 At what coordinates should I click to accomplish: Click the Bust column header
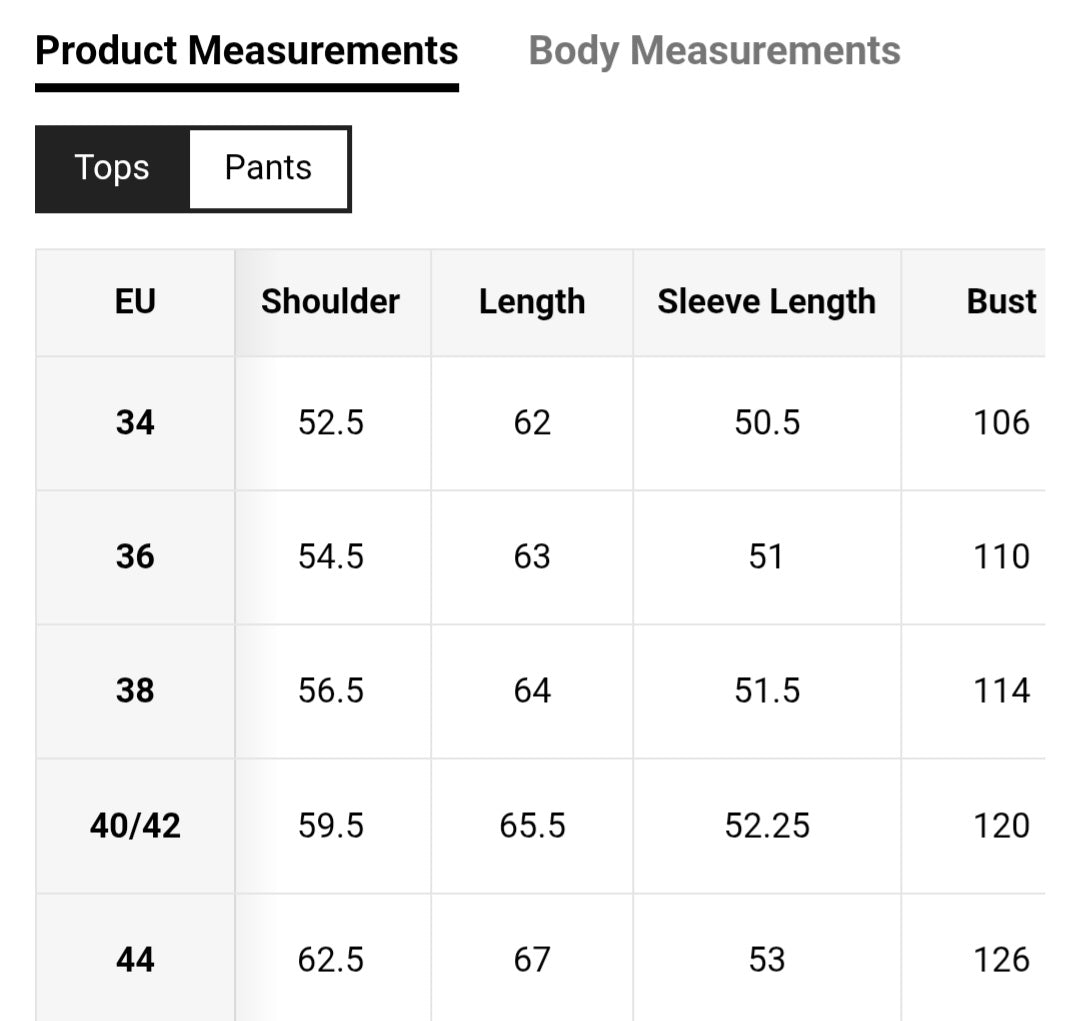[1001, 302]
